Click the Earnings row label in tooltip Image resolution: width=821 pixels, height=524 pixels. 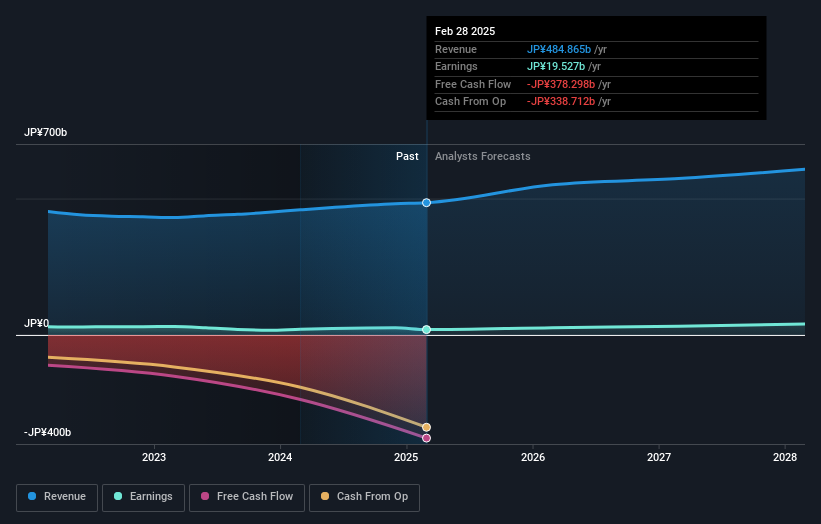[x=456, y=66]
